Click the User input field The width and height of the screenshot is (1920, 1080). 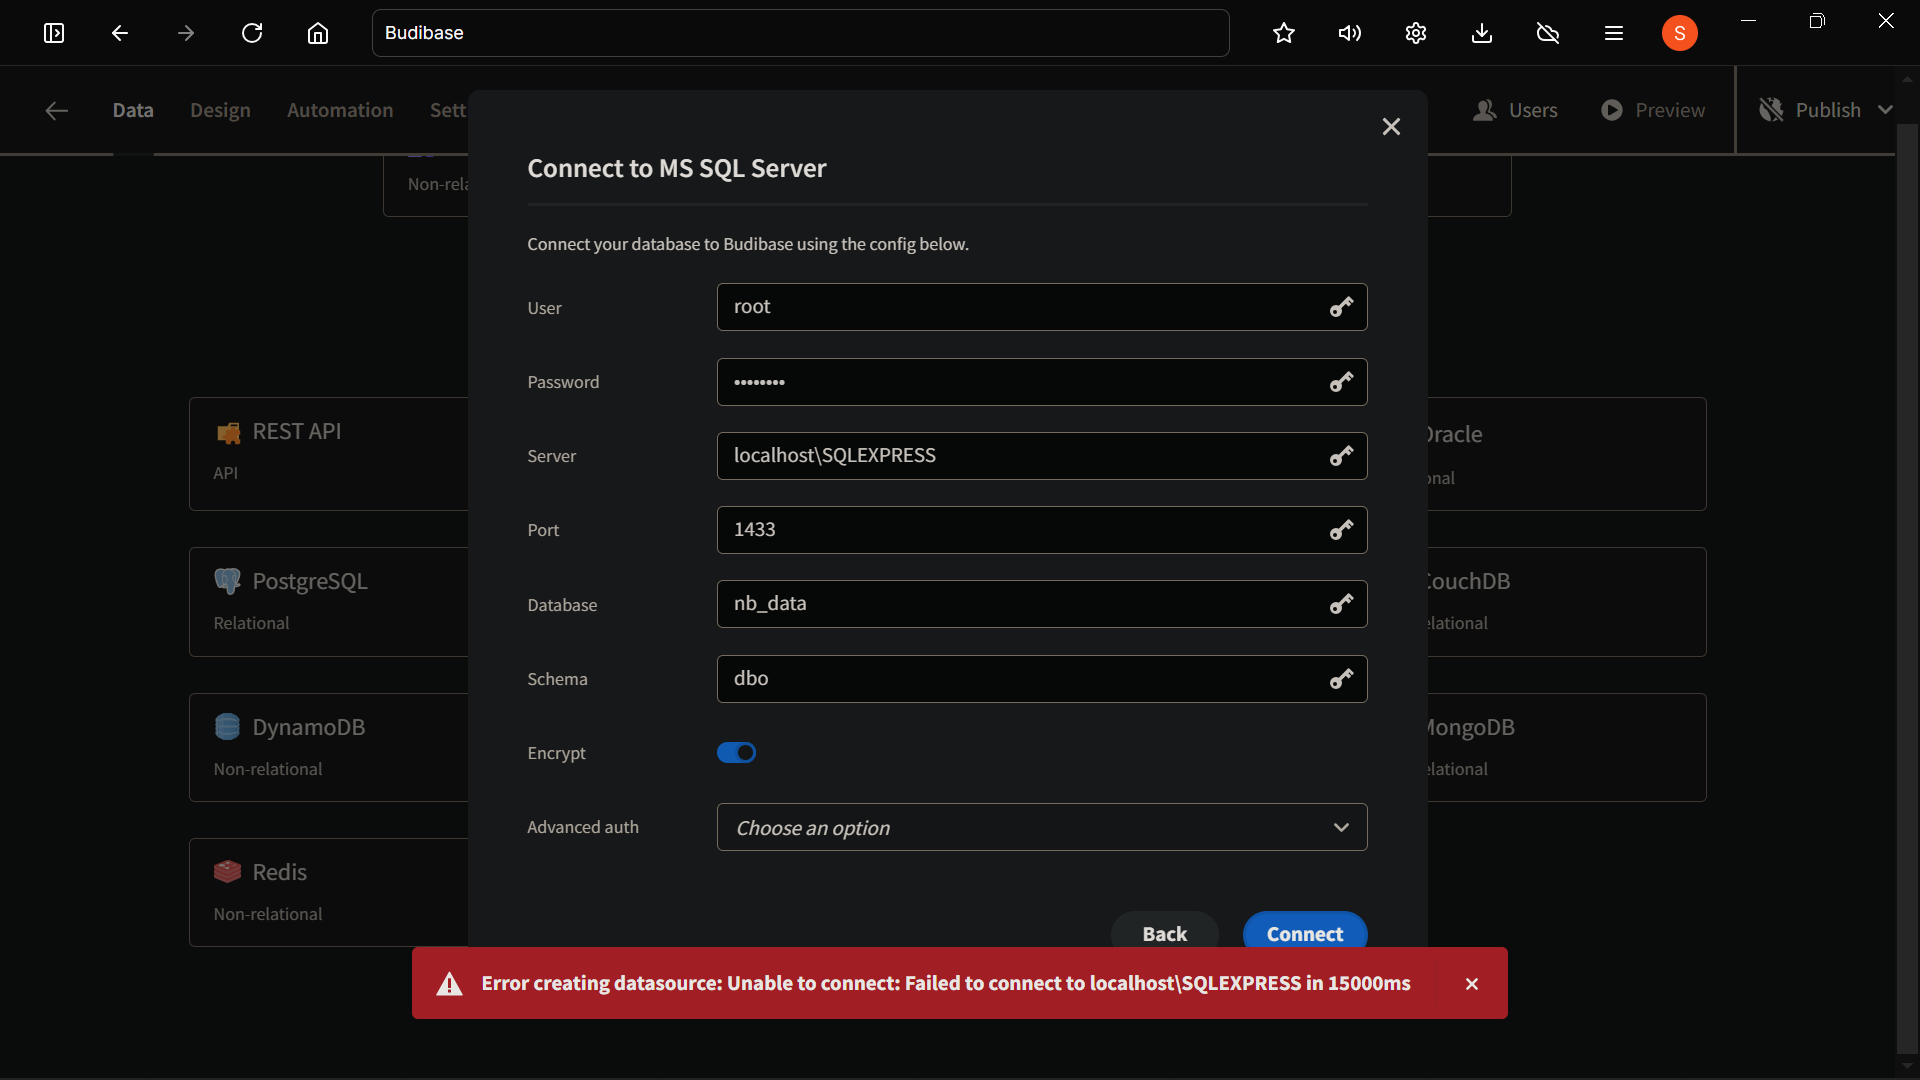click(x=1042, y=307)
